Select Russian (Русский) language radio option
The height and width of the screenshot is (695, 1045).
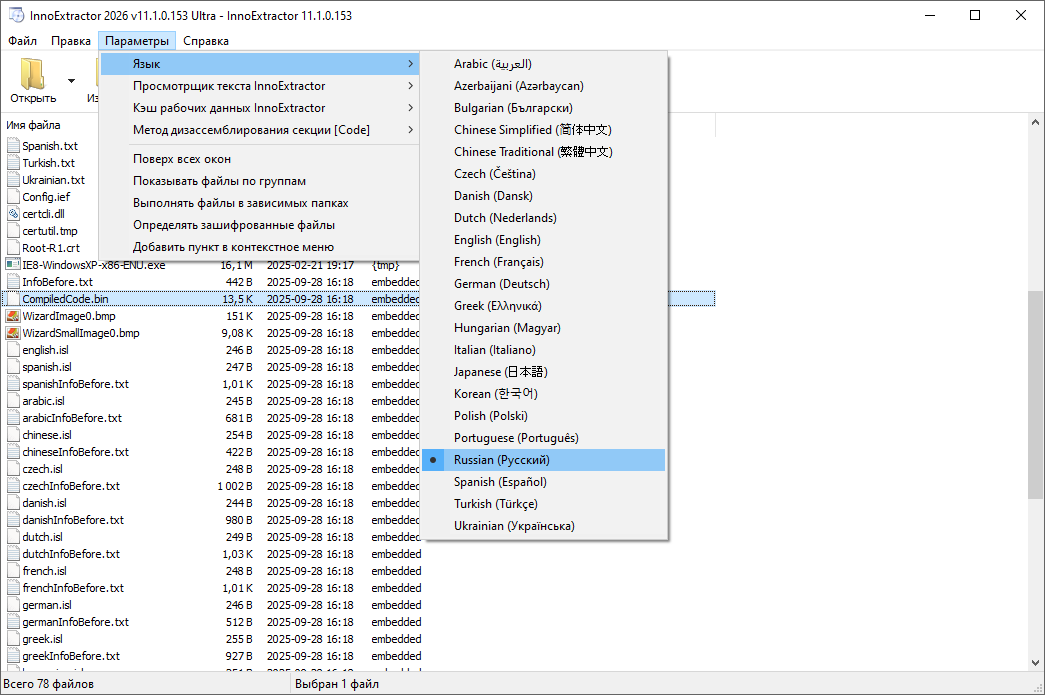point(501,460)
